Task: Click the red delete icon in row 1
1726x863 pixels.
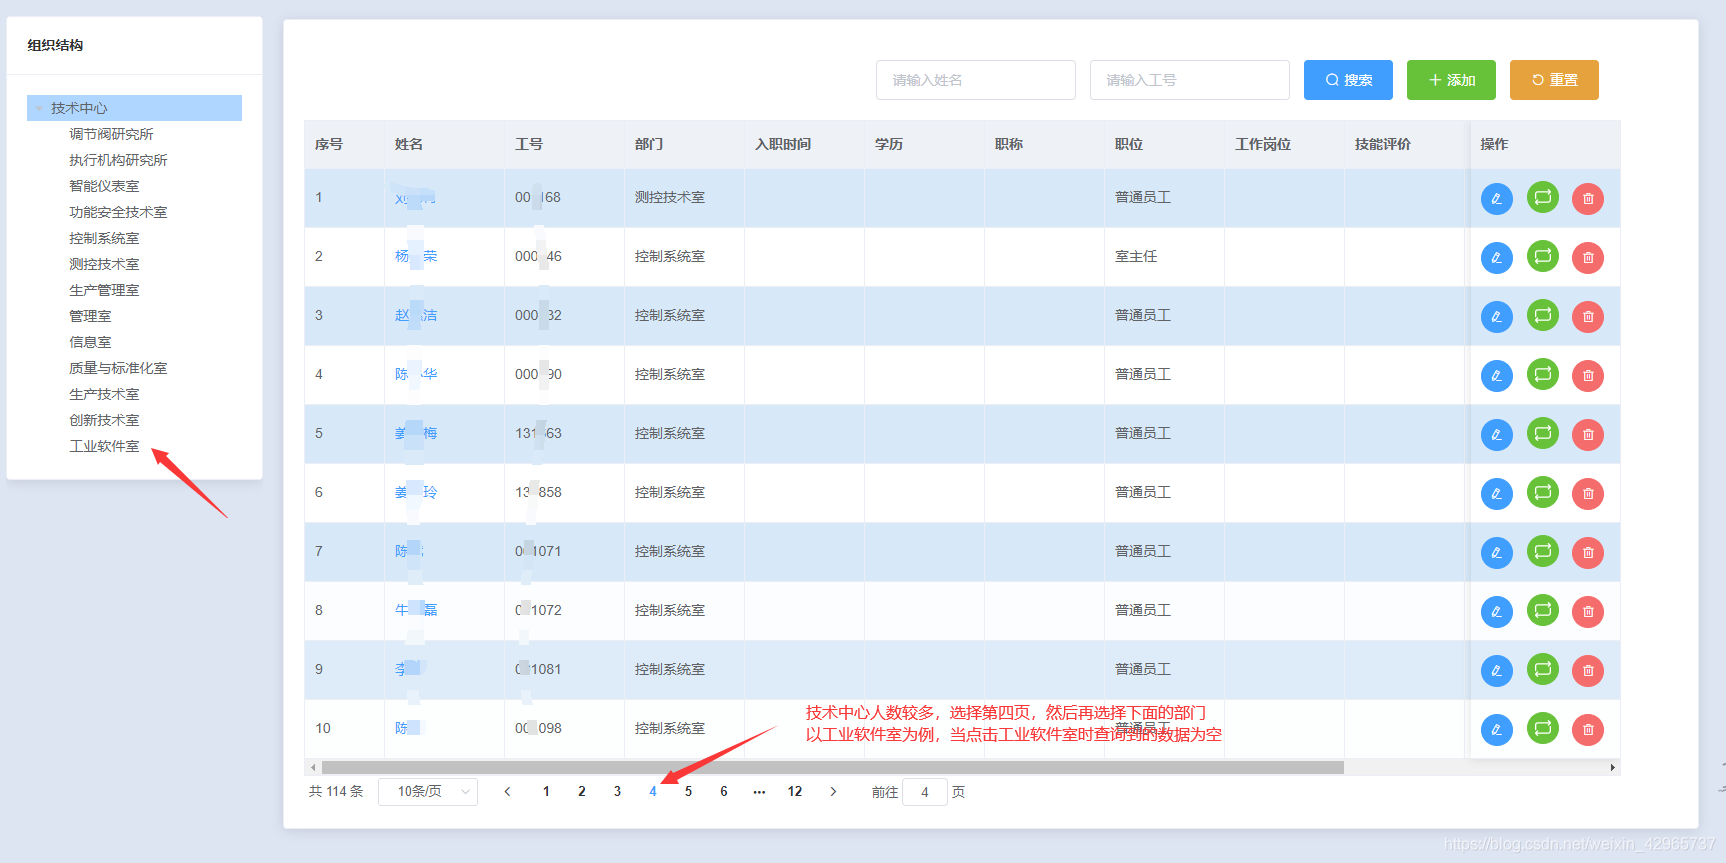Action: 1588,199
